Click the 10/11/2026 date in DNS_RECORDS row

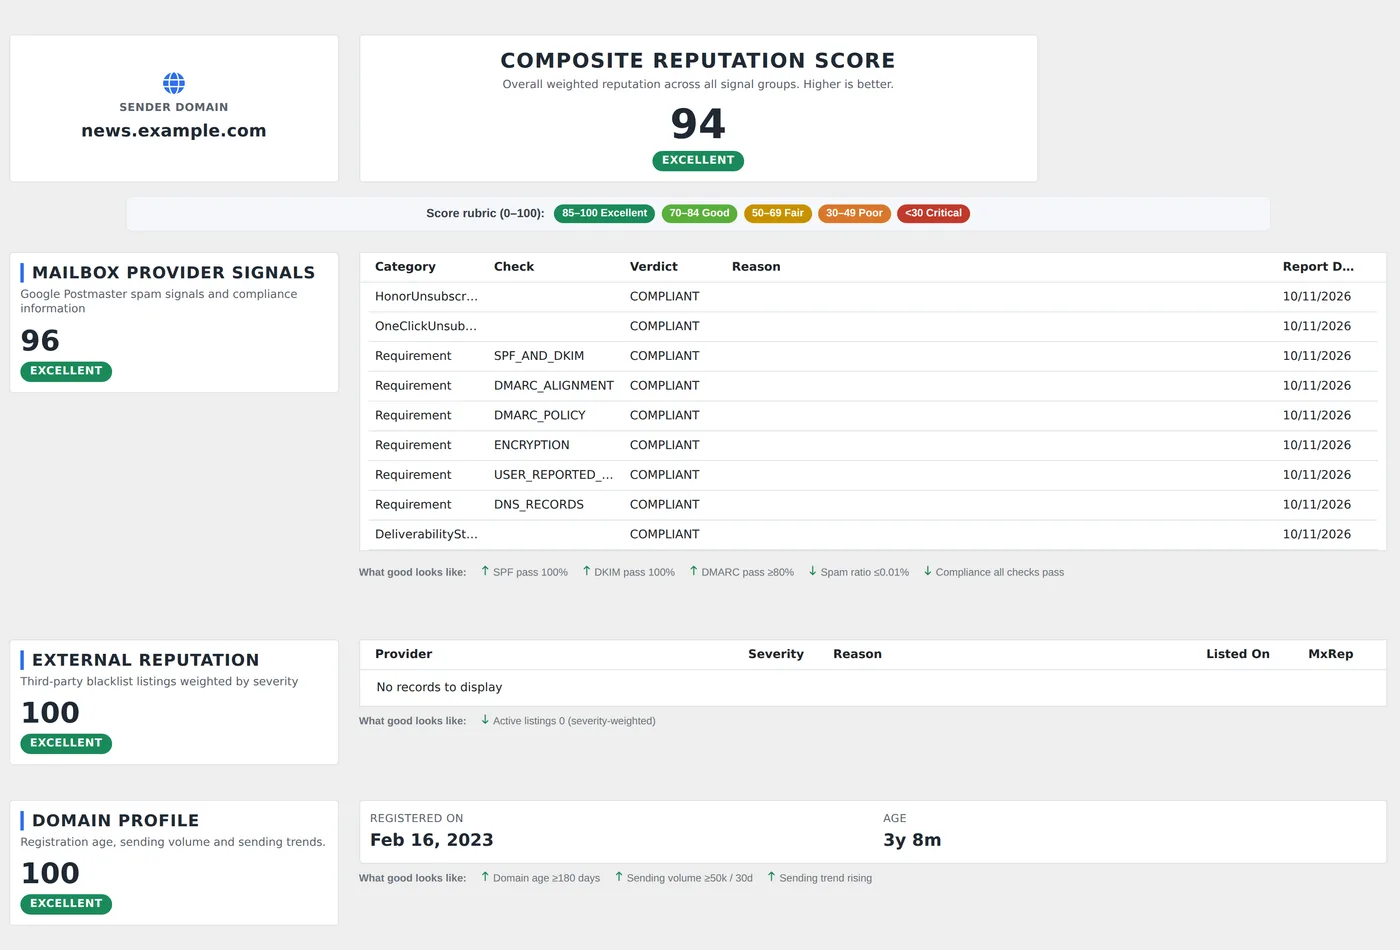[1317, 505]
